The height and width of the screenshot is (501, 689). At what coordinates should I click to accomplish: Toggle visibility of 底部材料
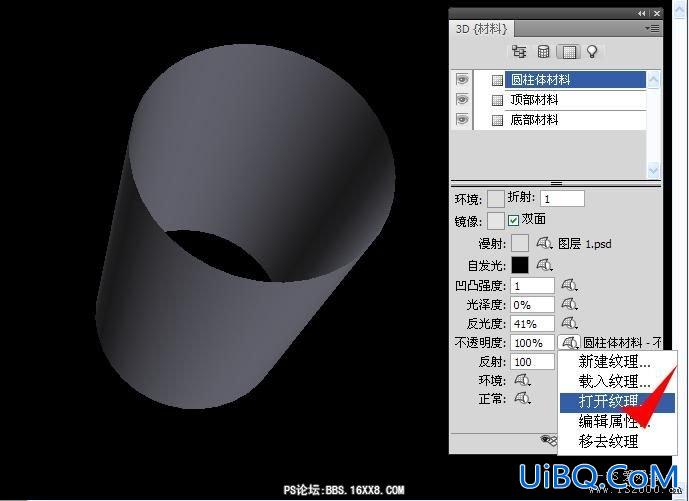462,119
